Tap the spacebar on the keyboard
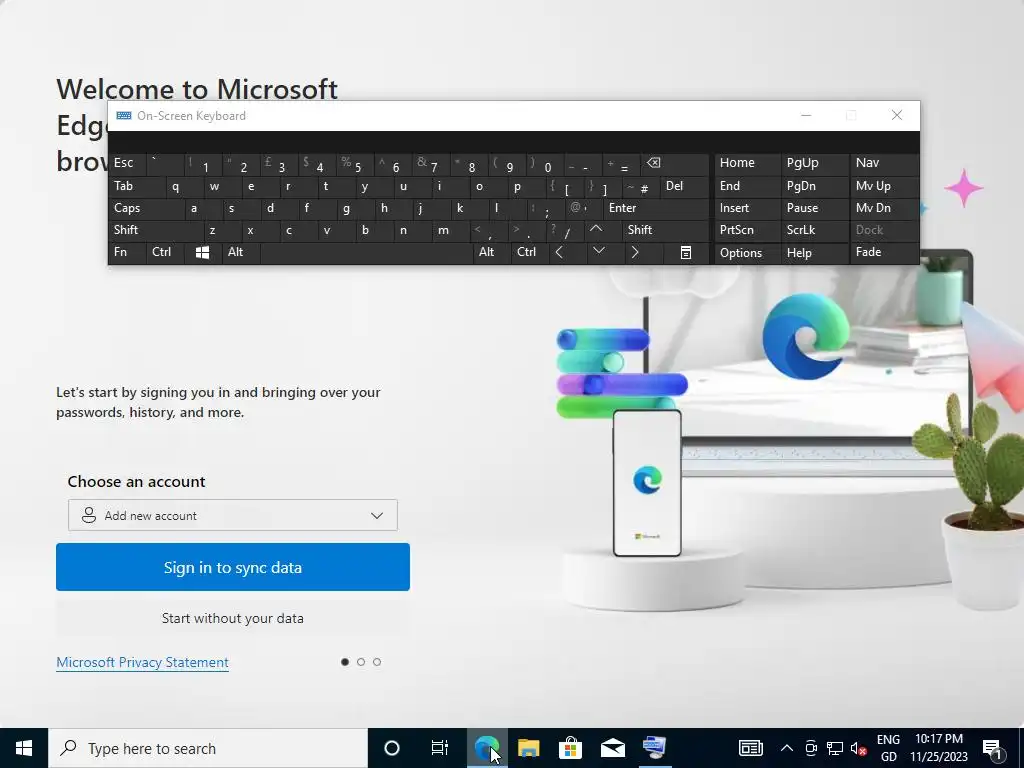 [x=366, y=253]
